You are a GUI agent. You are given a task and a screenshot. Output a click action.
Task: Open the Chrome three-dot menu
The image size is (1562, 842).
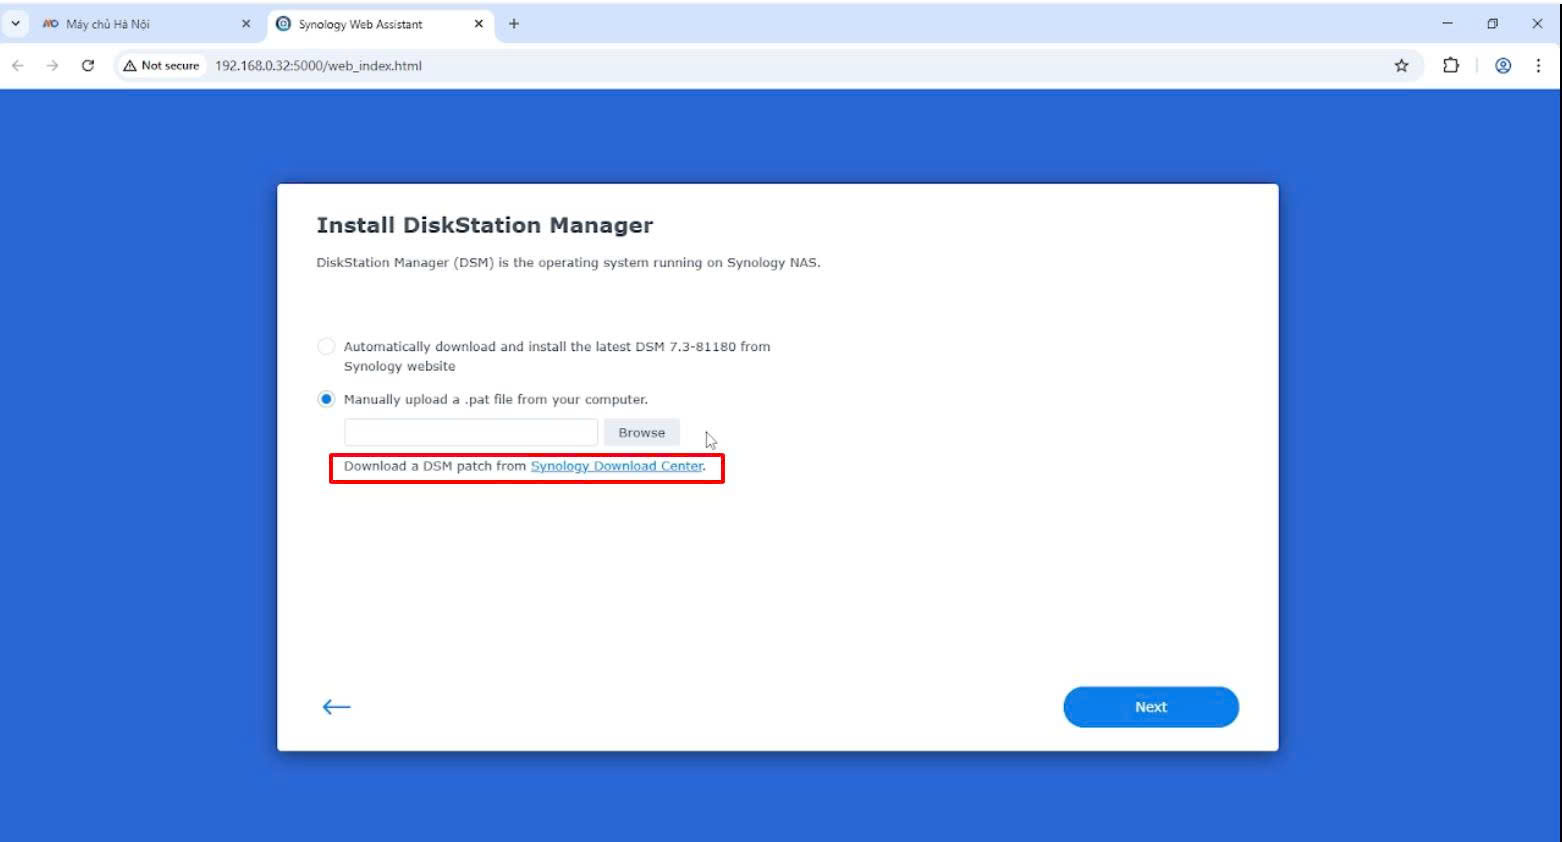click(1538, 66)
